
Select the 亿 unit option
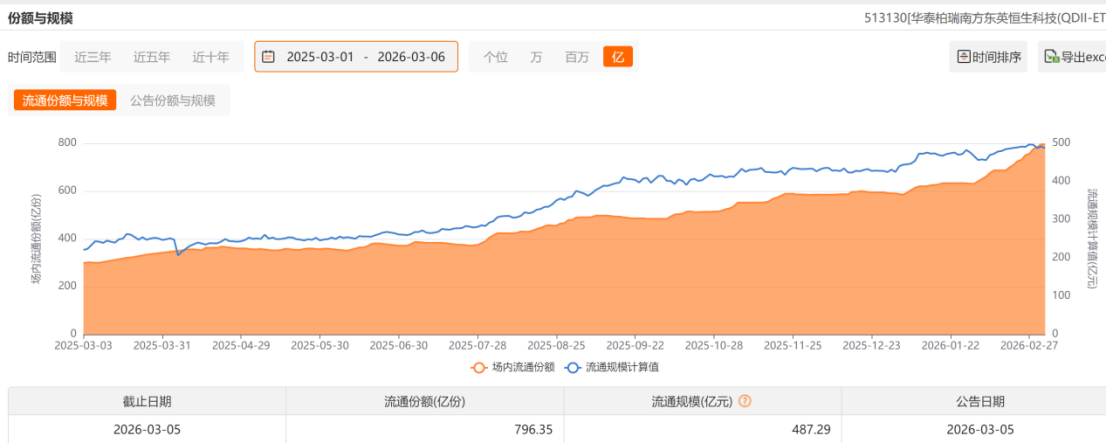pyautogui.click(x=617, y=57)
